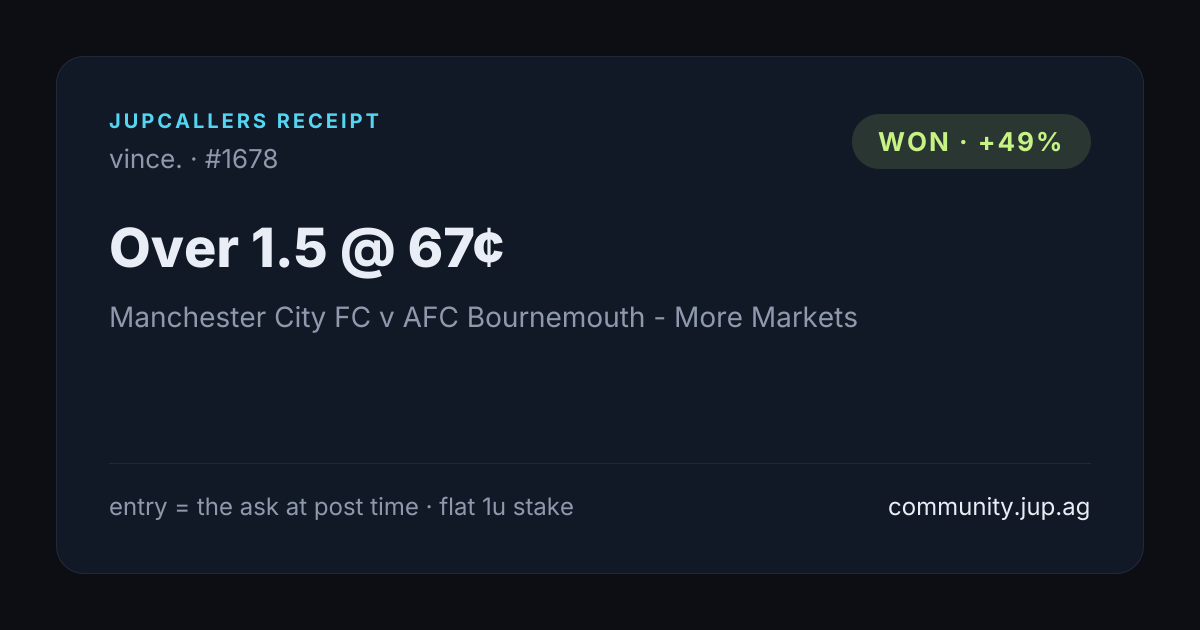The width and height of the screenshot is (1200, 630).
Task: Click the divider line above the footer
Action: (600, 463)
